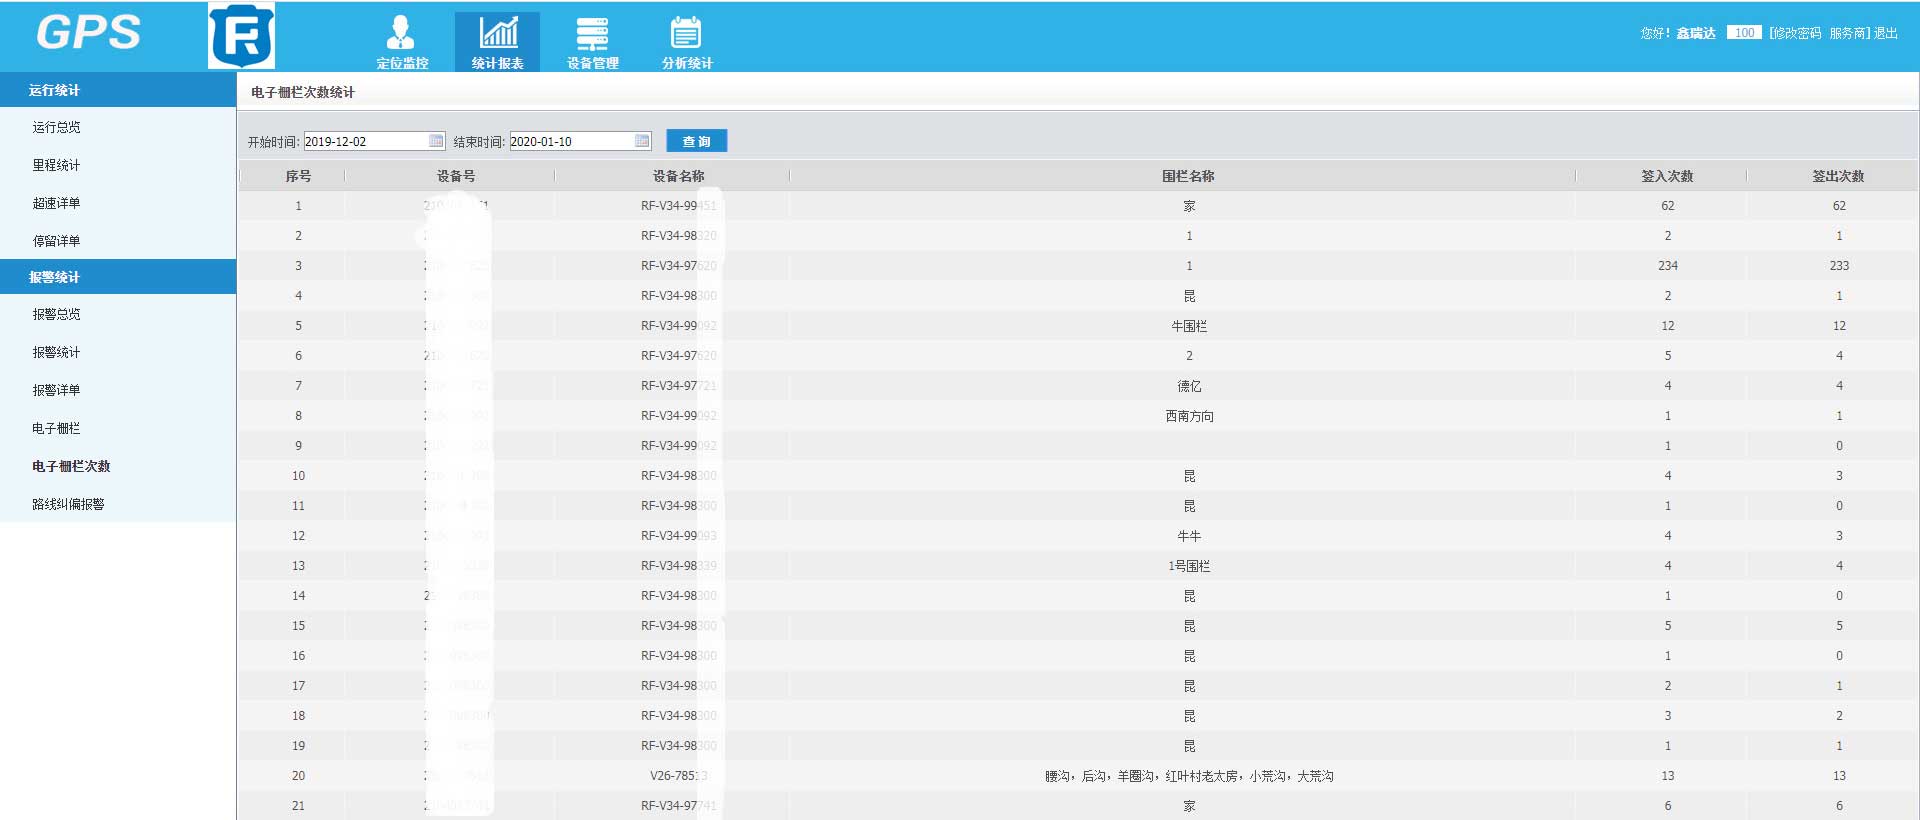Viewport: 1920px width, 820px height.
Task: Select 超速详单 in the sidebar
Action: point(56,203)
